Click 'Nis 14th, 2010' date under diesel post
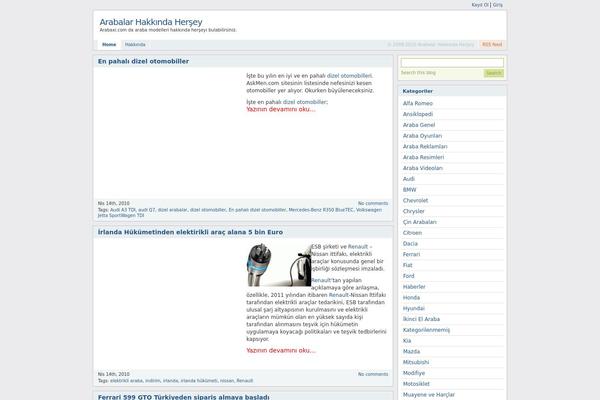This screenshot has height=400, width=600. [114, 203]
